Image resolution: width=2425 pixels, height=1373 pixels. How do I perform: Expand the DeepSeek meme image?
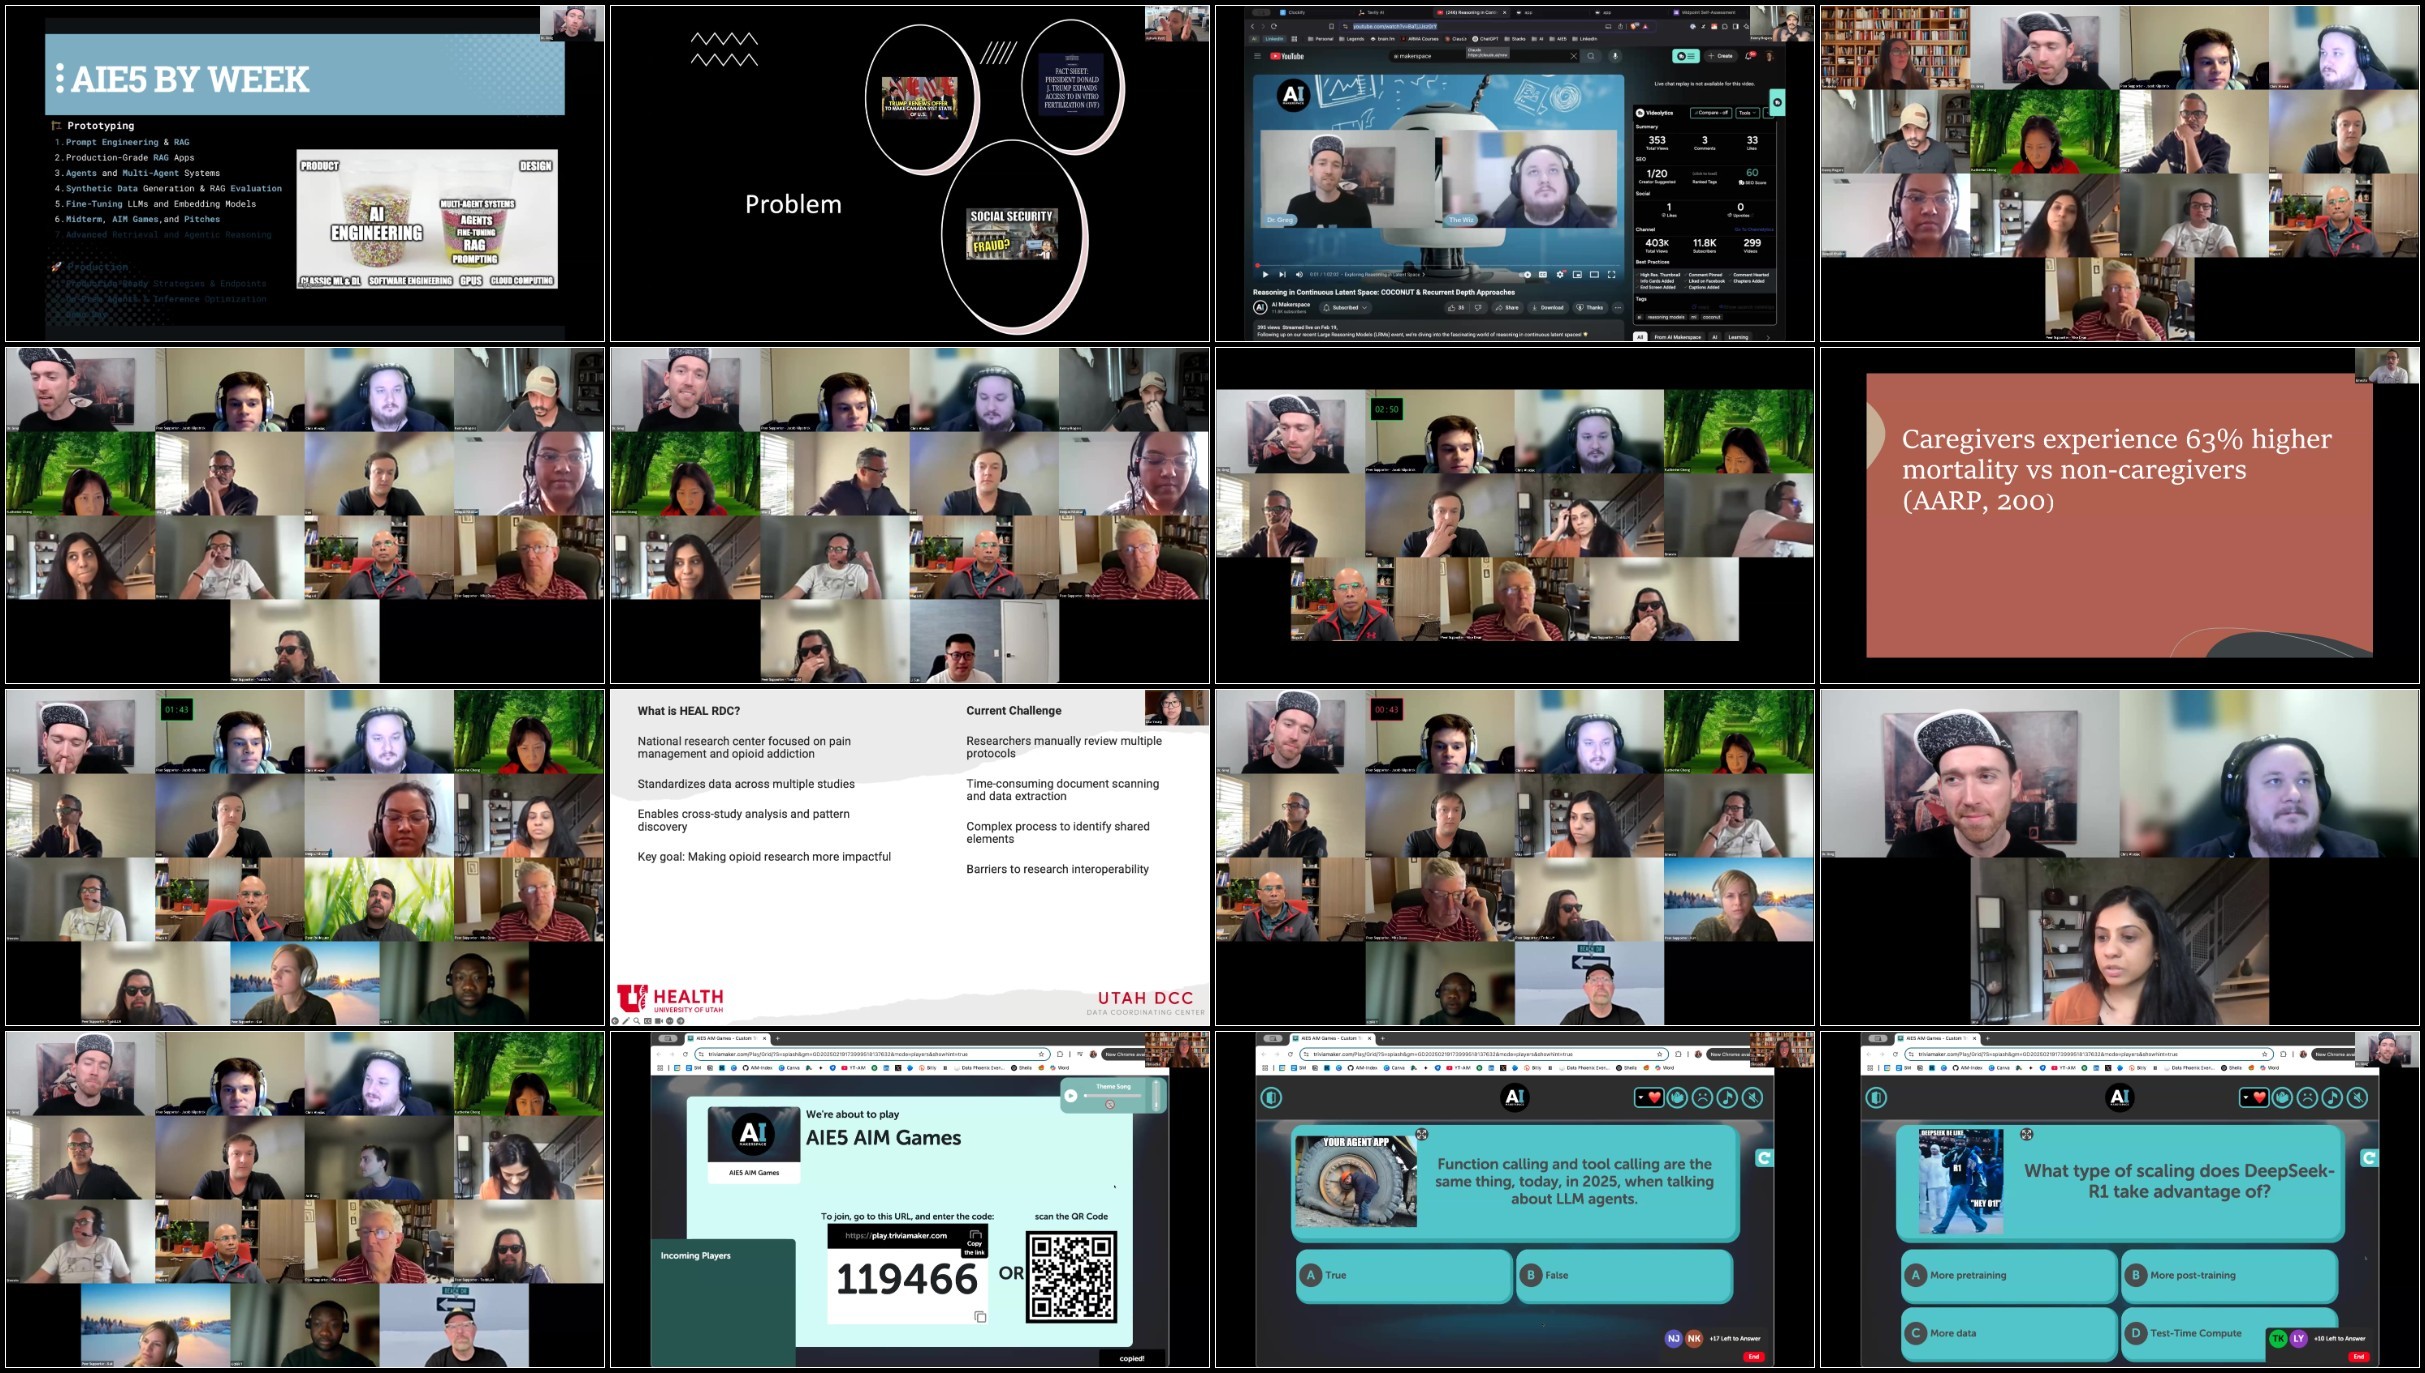tap(2027, 1134)
